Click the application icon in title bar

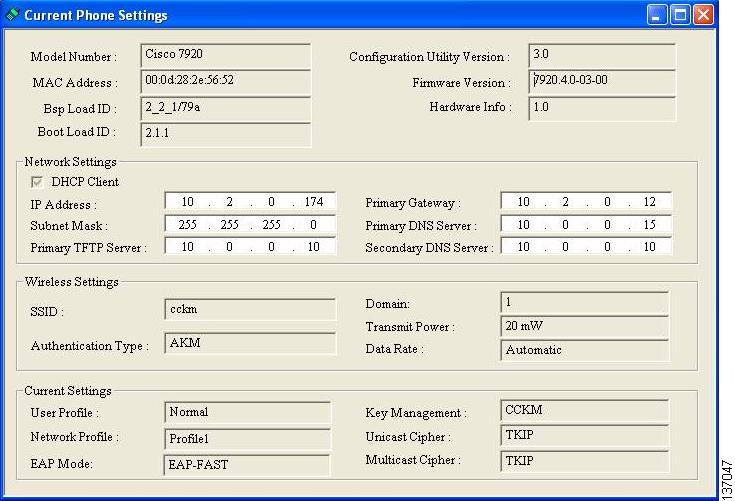pyautogui.click(x=11, y=15)
